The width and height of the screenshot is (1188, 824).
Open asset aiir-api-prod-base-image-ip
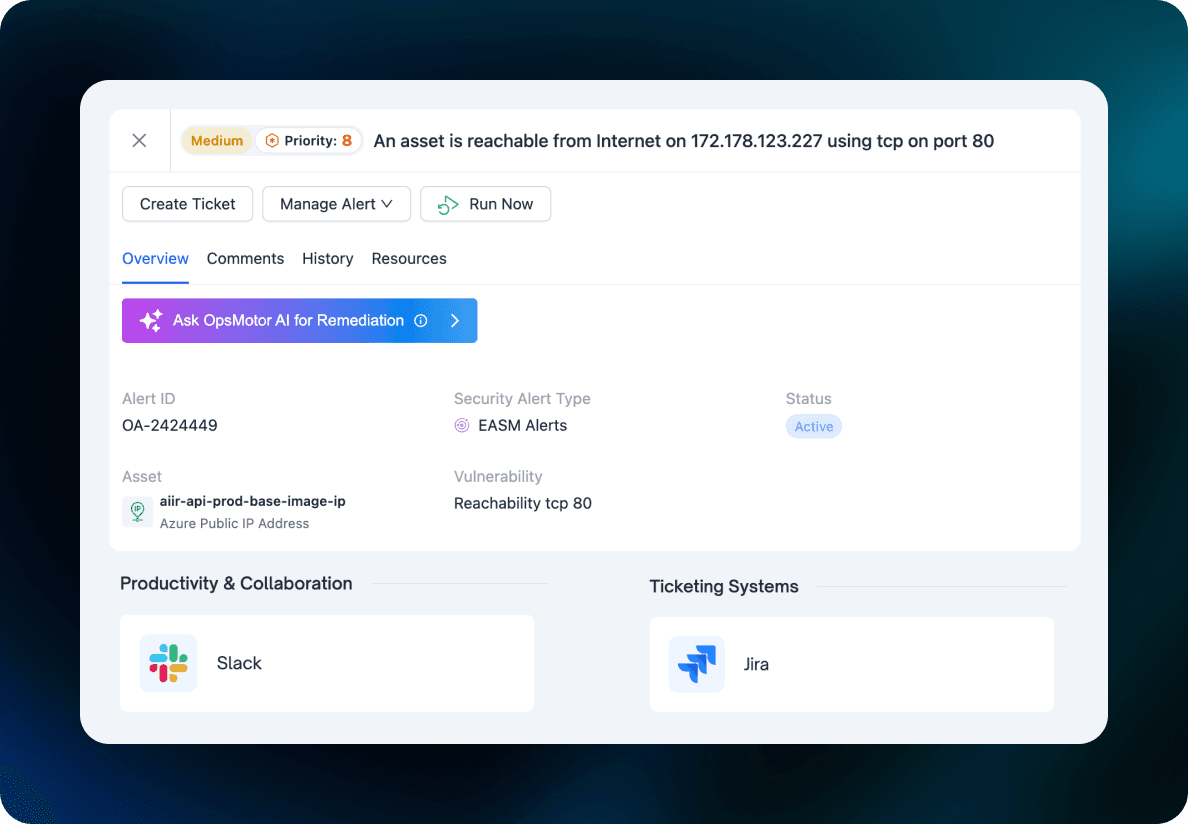pyautogui.click(x=252, y=501)
